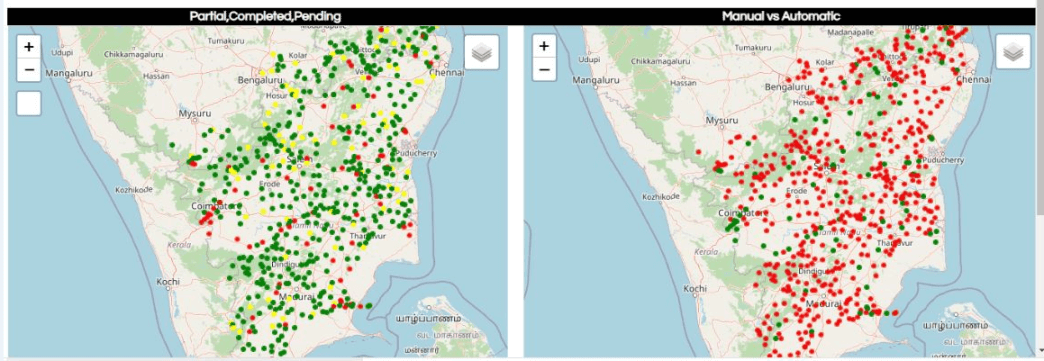Open layers control on Manual vs Automatic map
This screenshot has width=1044, height=361.
point(1013,52)
